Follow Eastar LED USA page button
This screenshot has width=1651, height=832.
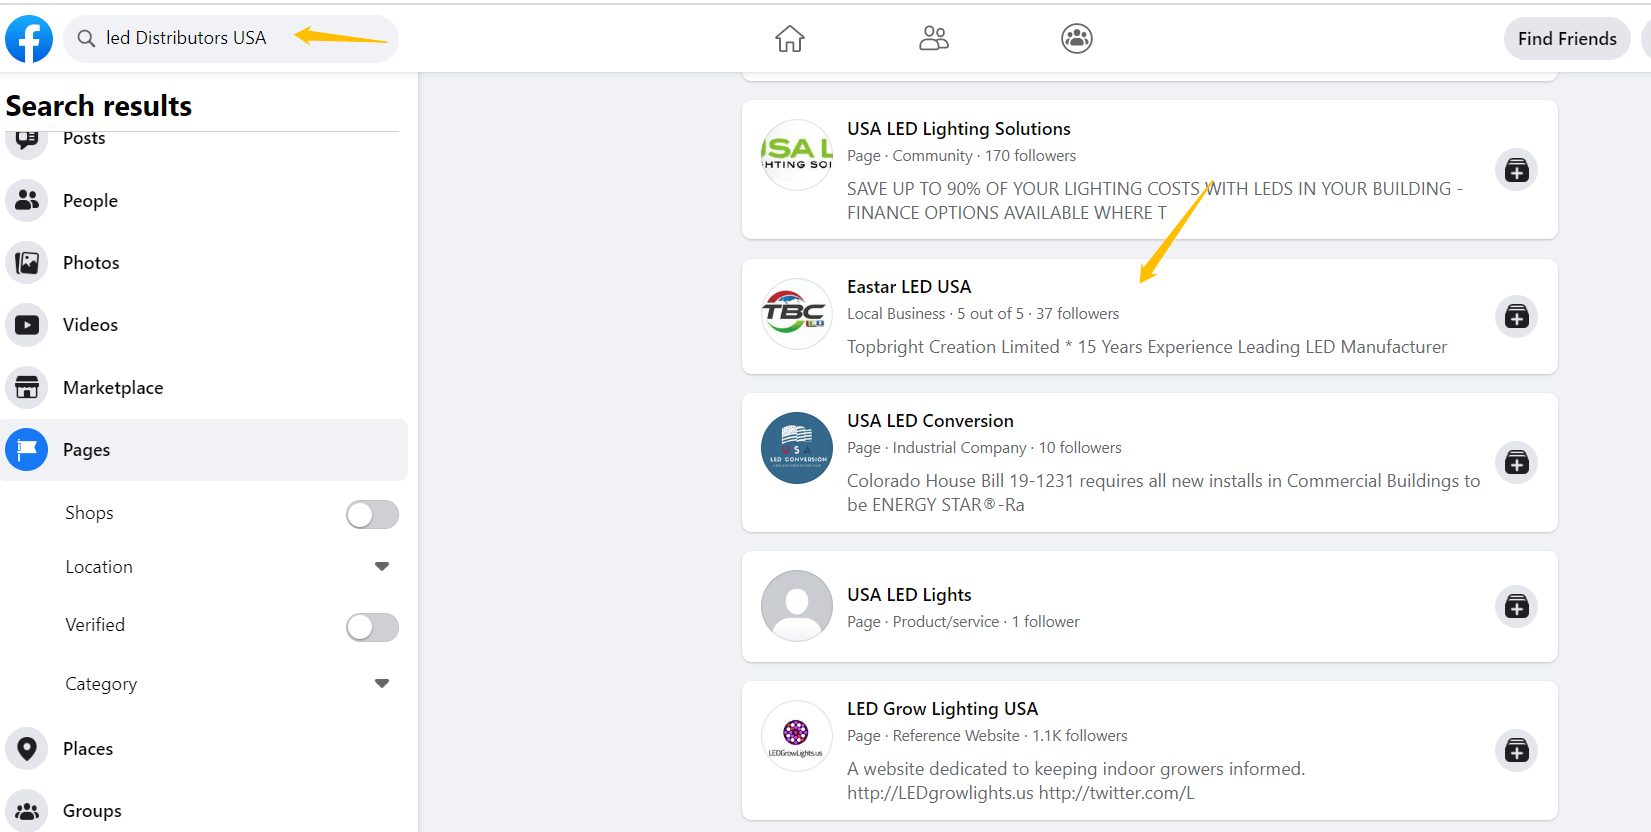pos(1517,317)
